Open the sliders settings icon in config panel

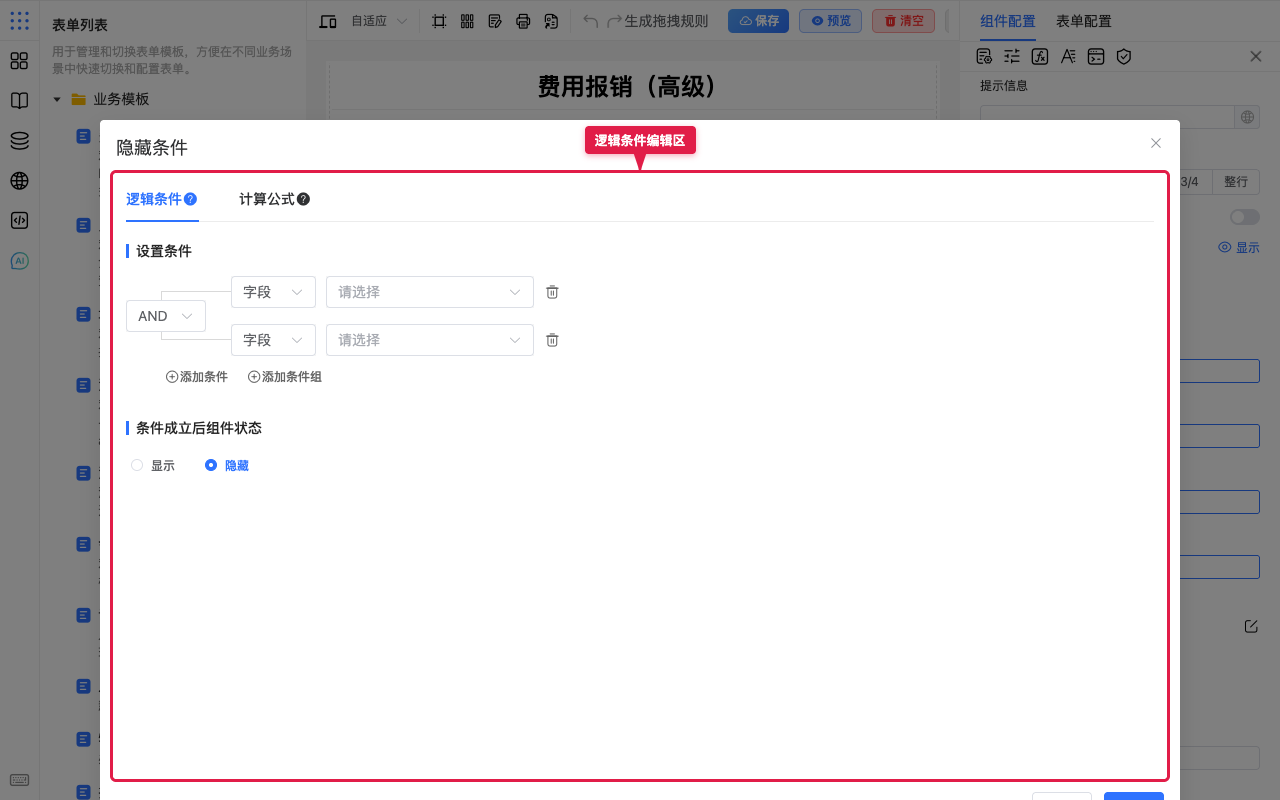pyautogui.click(x=1012, y=56)
